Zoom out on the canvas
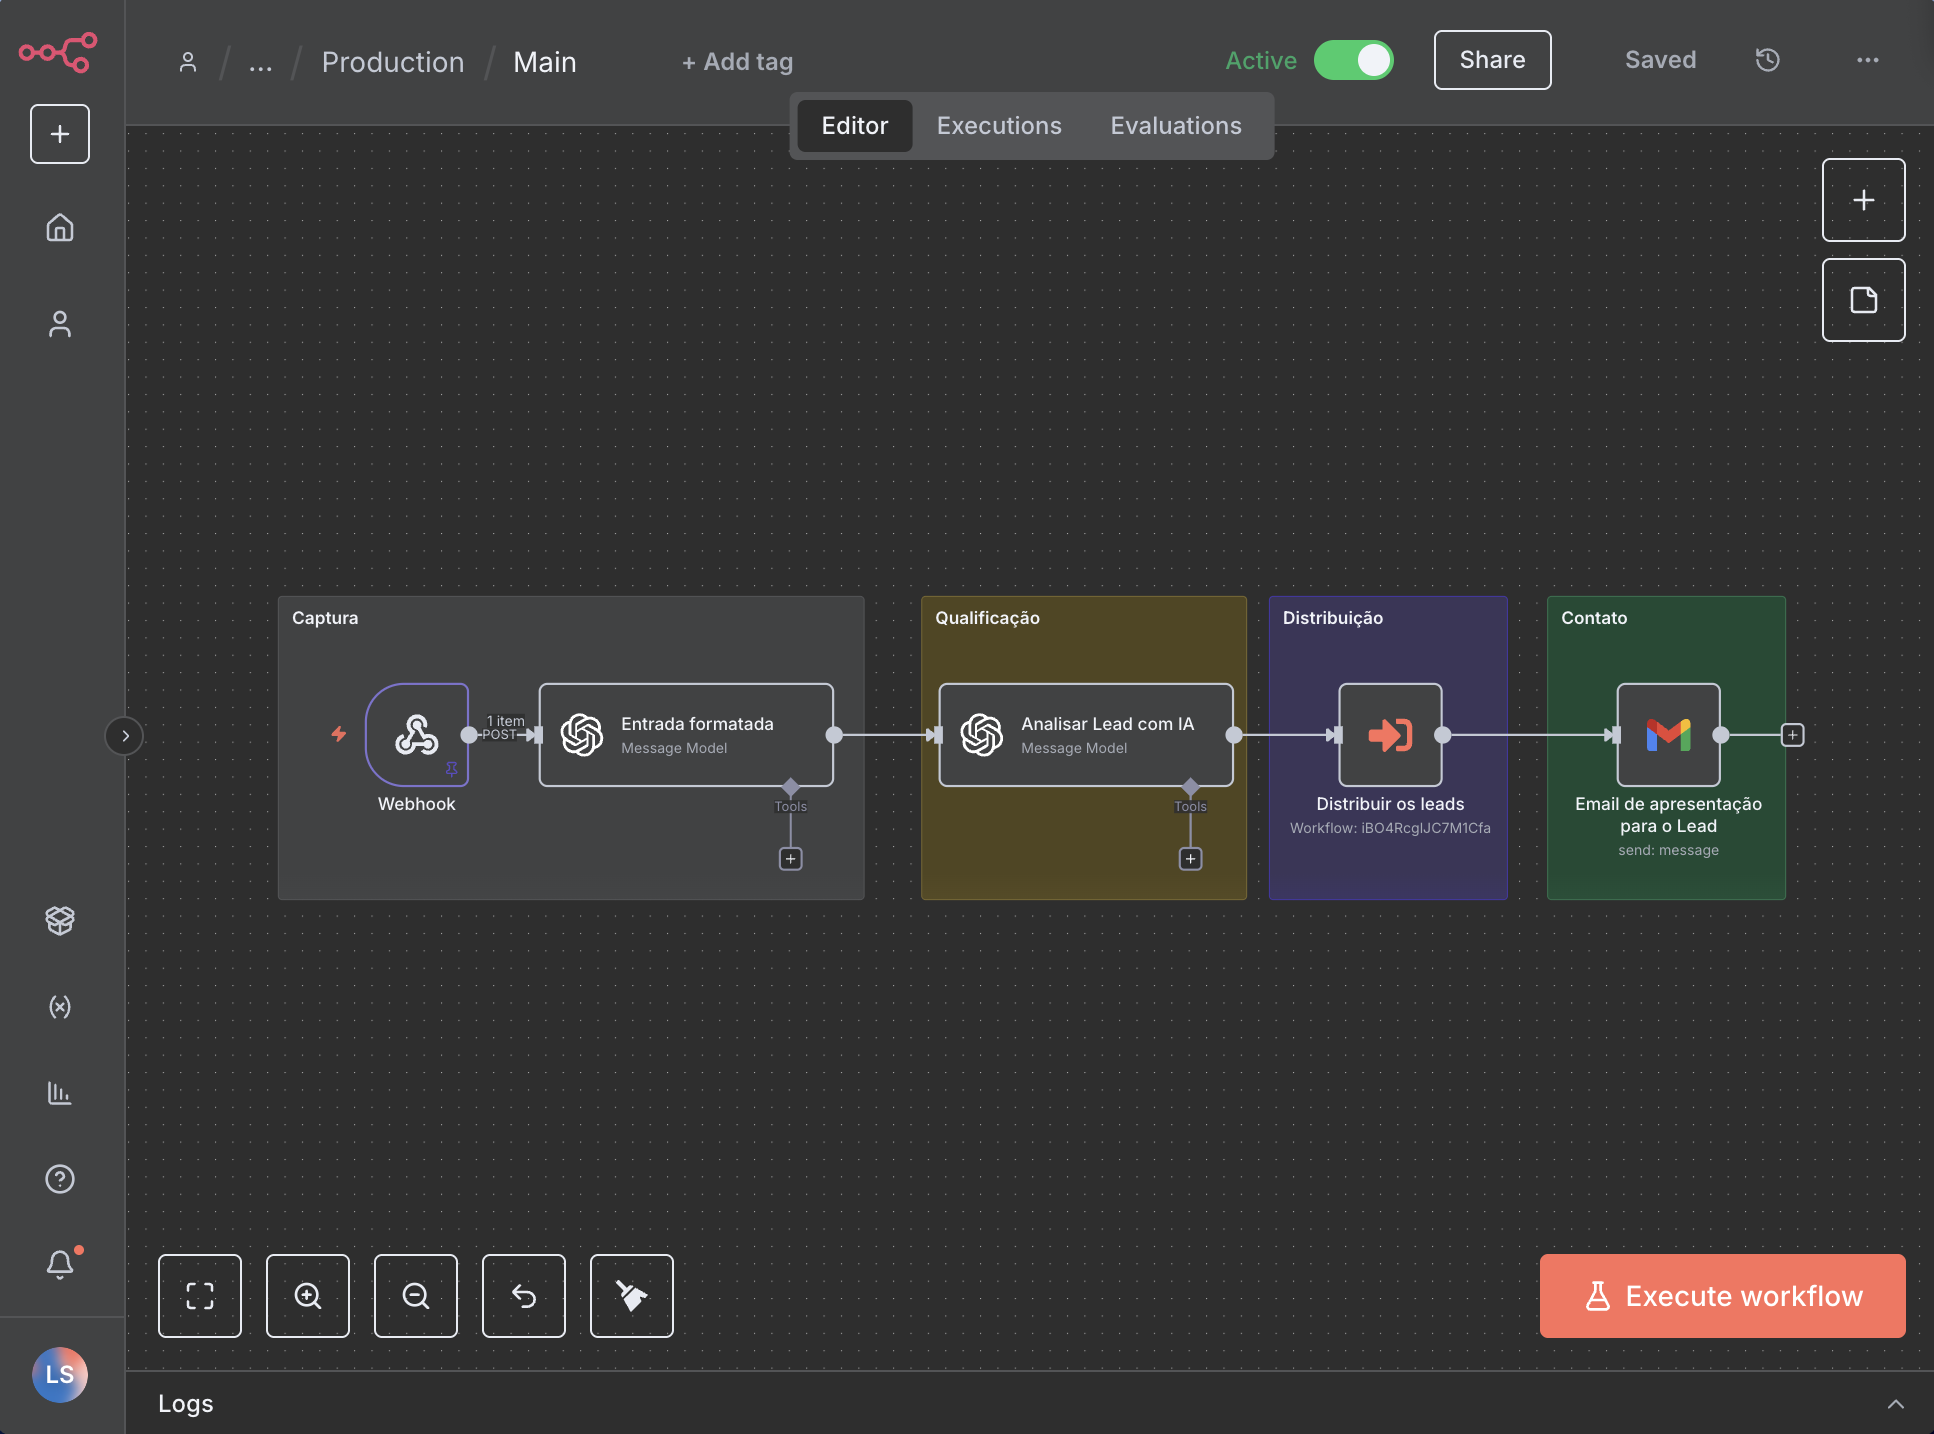 [x=416, y=1296]
